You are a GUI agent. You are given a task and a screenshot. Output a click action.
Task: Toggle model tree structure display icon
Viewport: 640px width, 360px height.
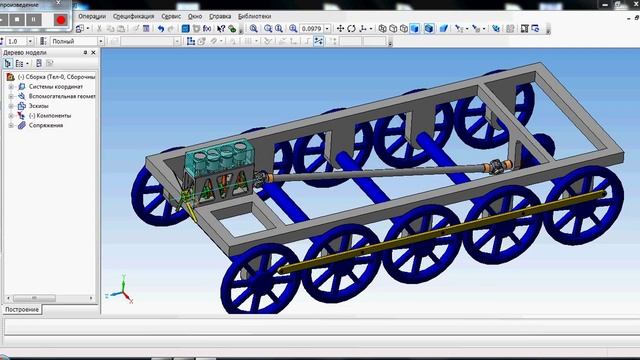(x=8, y=64)
